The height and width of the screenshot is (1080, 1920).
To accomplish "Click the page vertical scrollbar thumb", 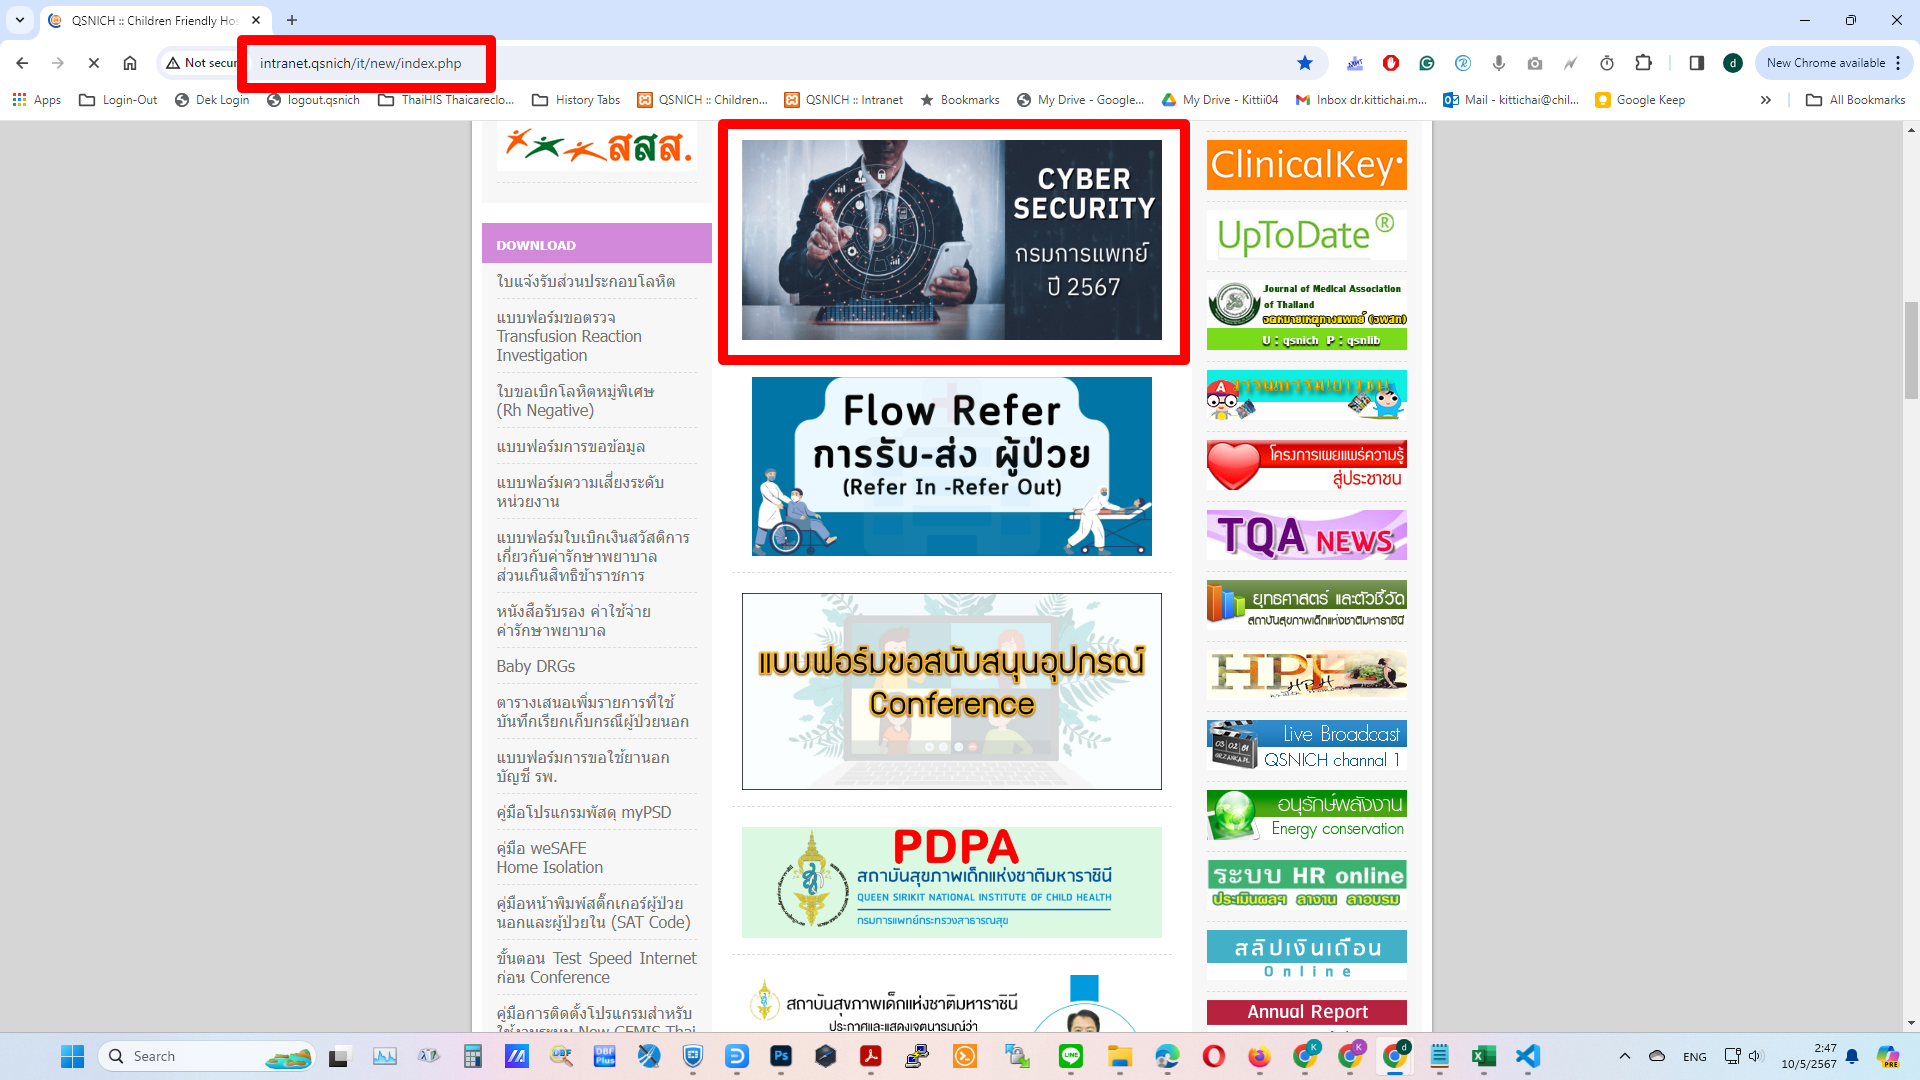I will click(x=1911, y=350).
